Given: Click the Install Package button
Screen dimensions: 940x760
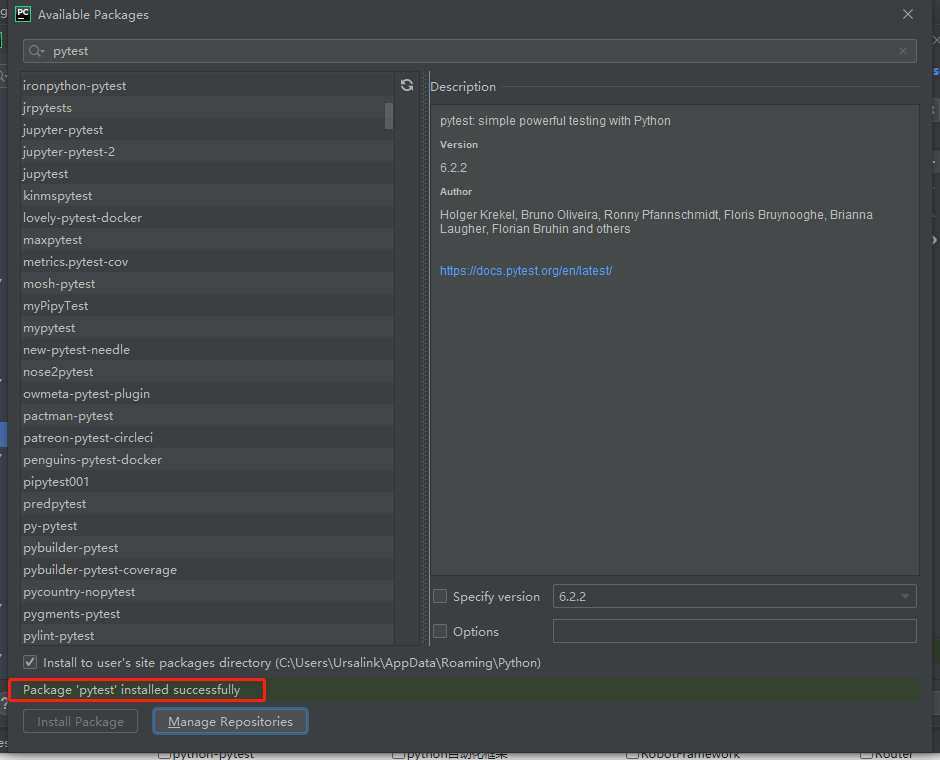Looking at the screenshot, I should pyautogui.click(x=80, y=721).
